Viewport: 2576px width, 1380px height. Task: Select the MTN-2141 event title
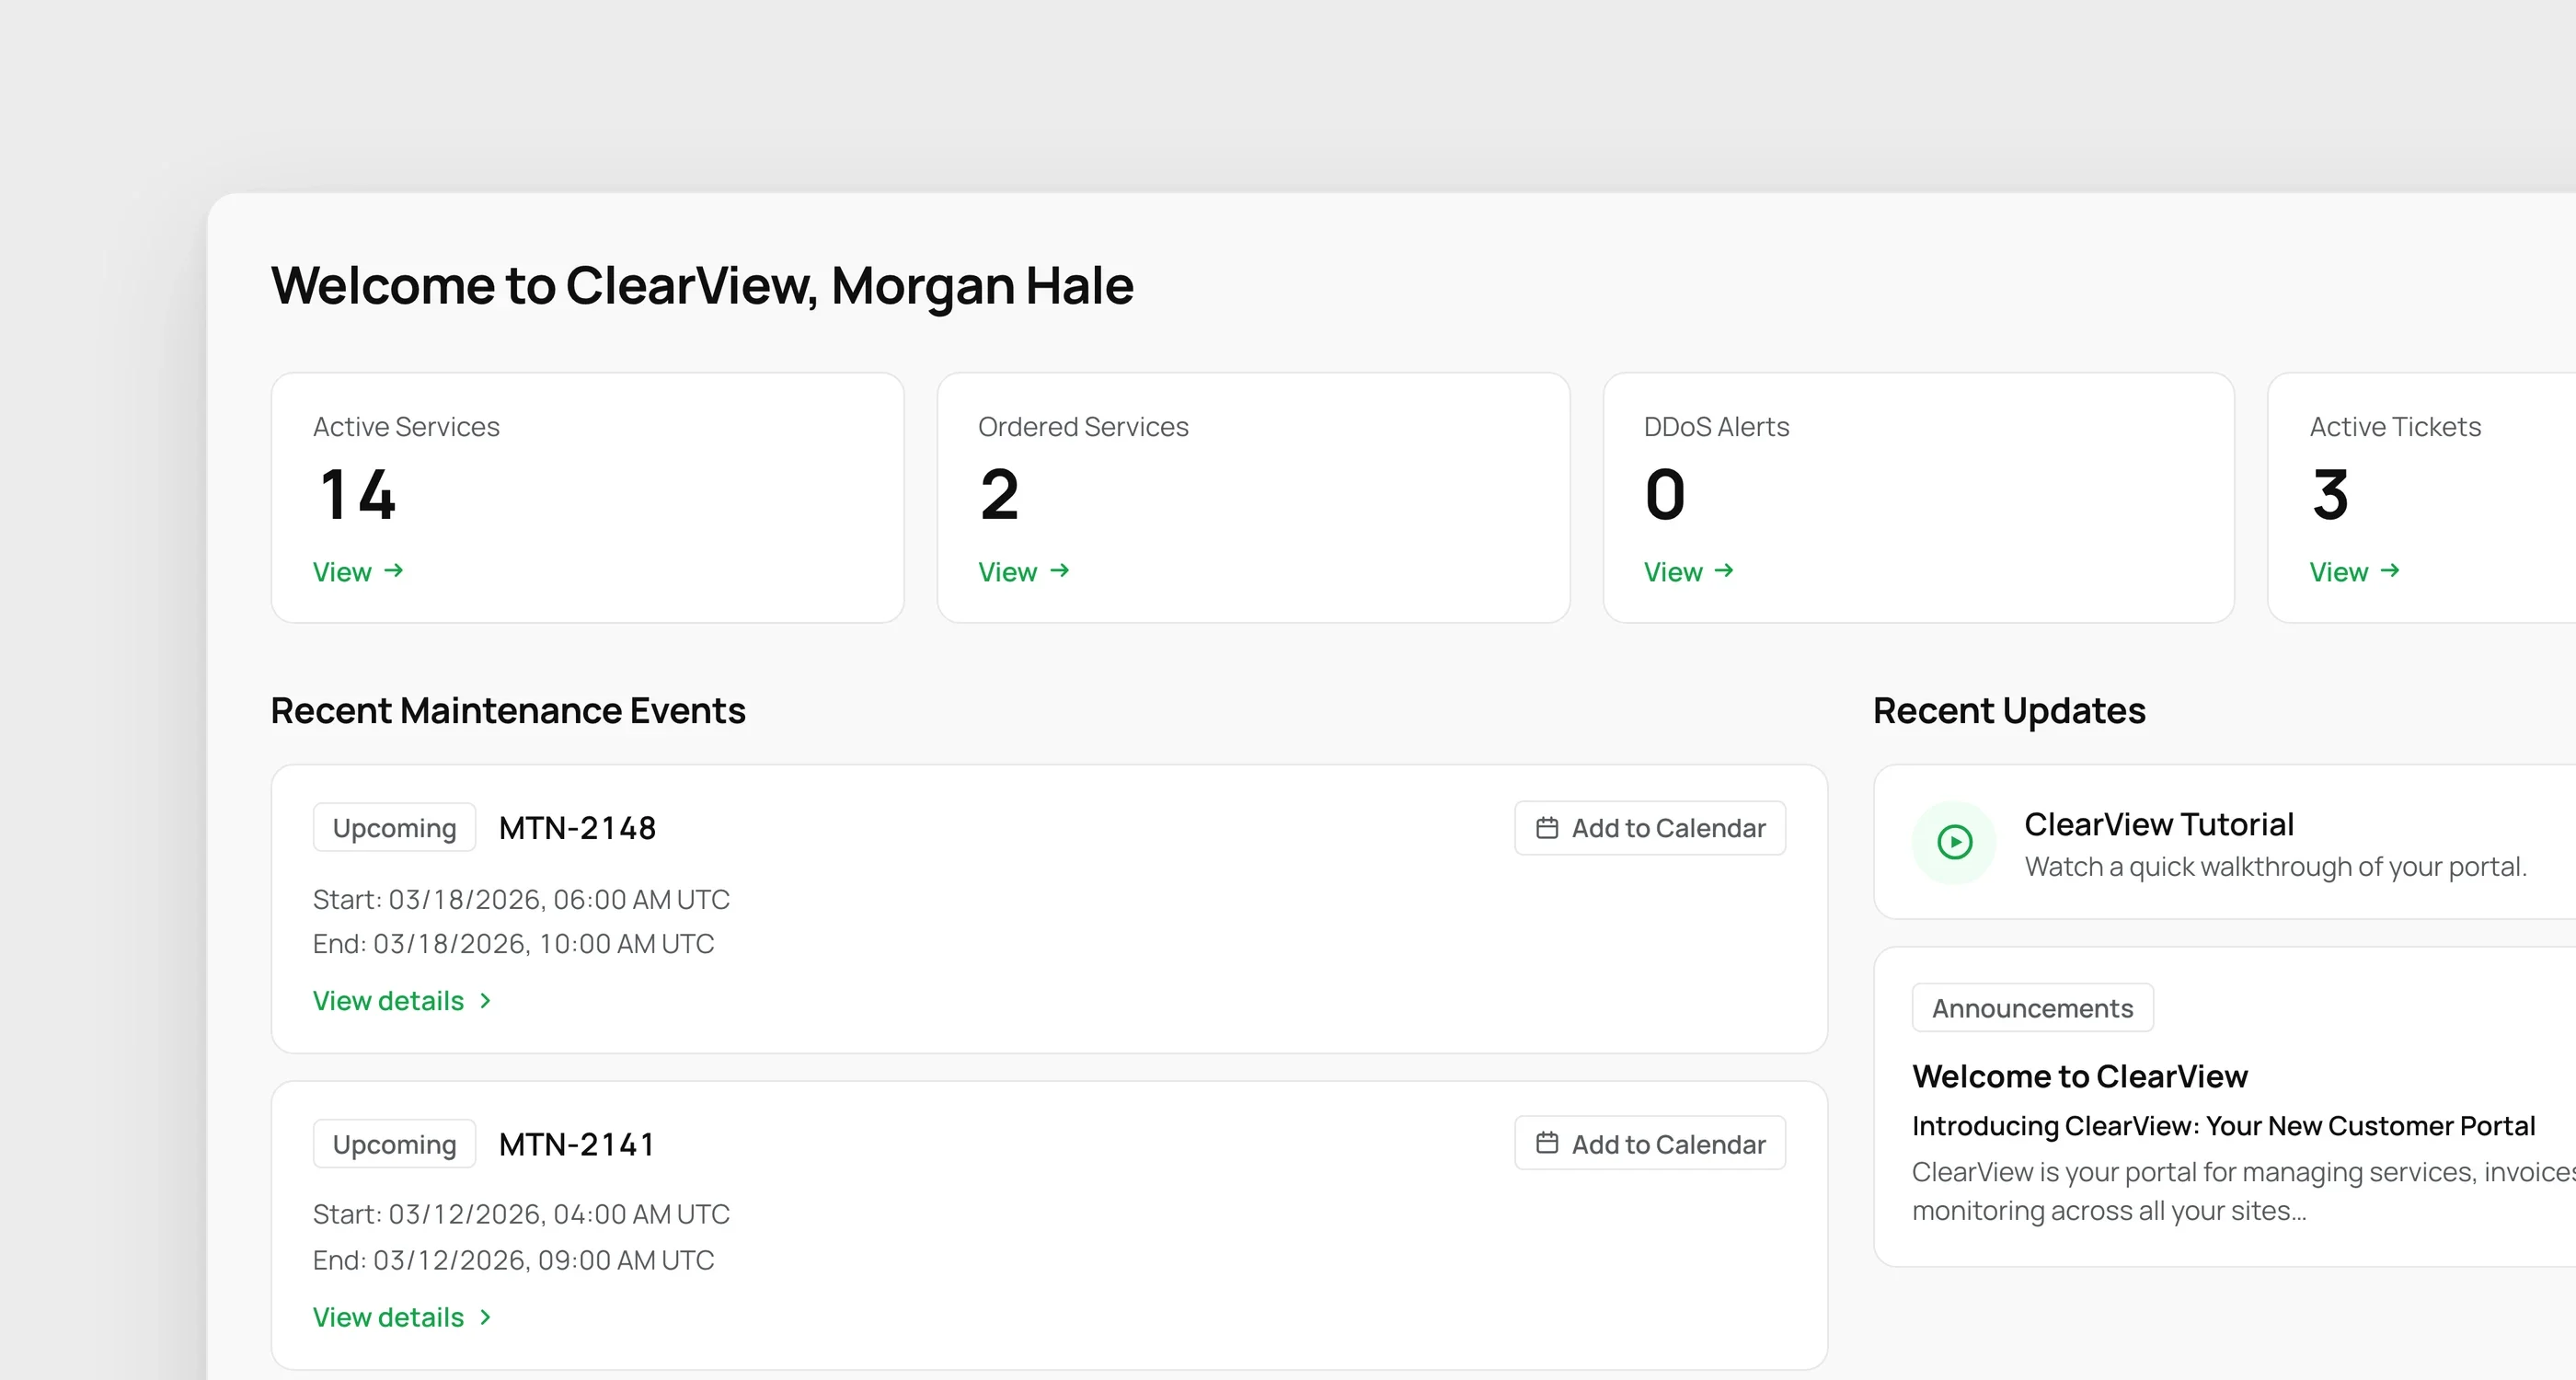coord(577,1144)
